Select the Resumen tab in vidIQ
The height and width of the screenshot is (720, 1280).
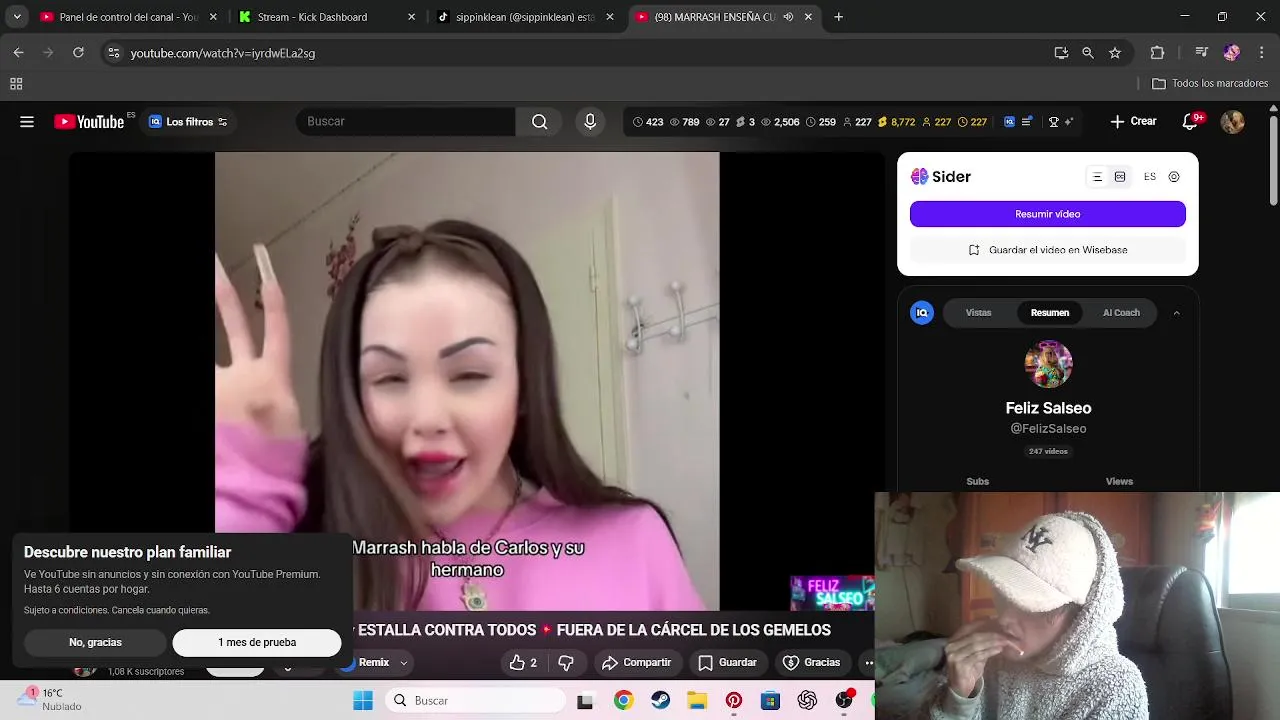1050,313
